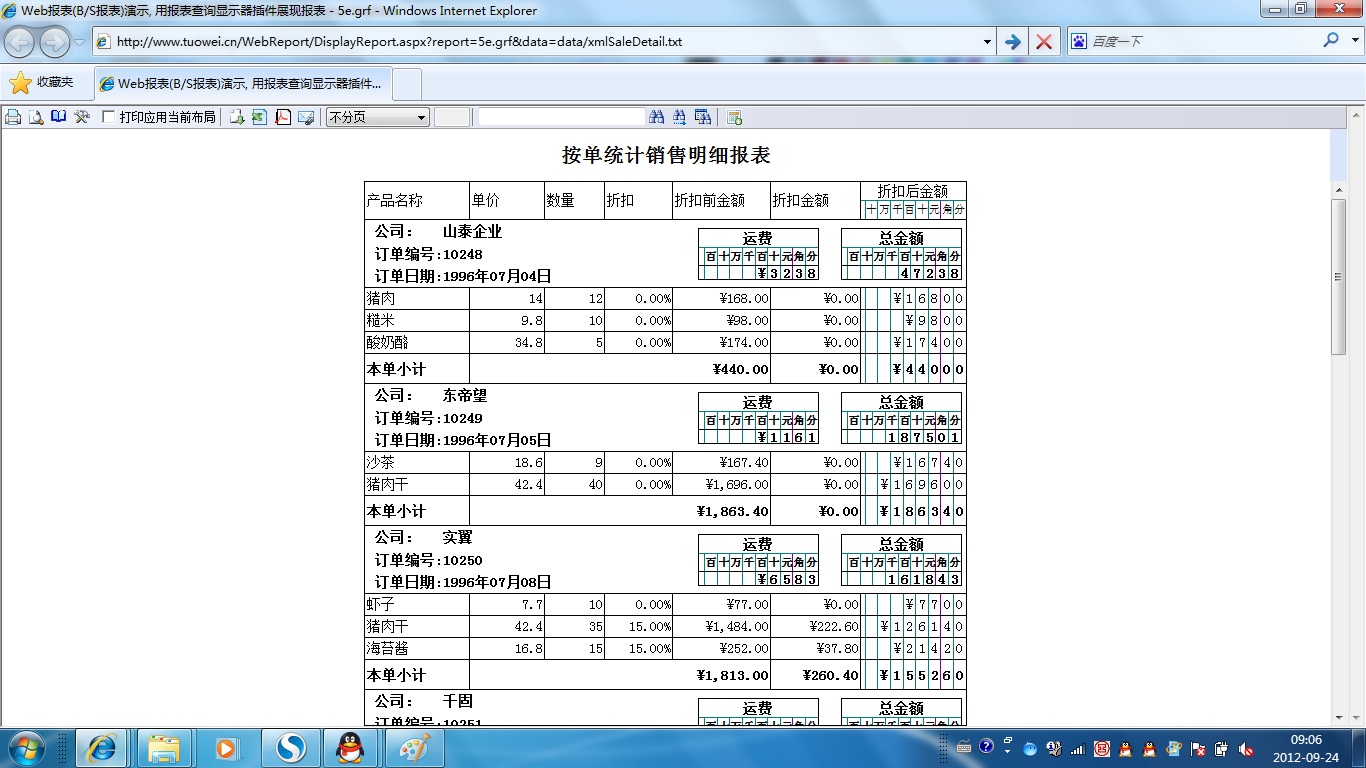Open a new blank browser tab
1366x768 pixels.
[408, 84]
